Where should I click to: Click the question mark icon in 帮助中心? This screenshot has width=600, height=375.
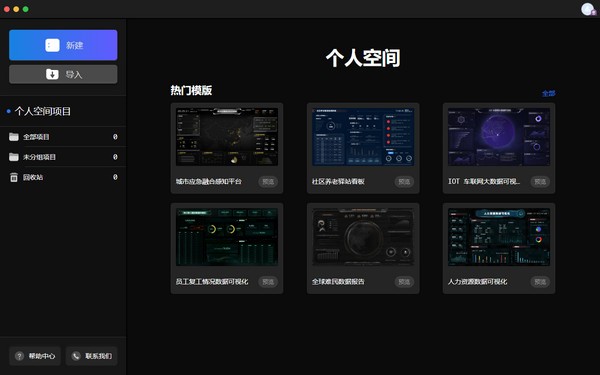click(19, 356)
